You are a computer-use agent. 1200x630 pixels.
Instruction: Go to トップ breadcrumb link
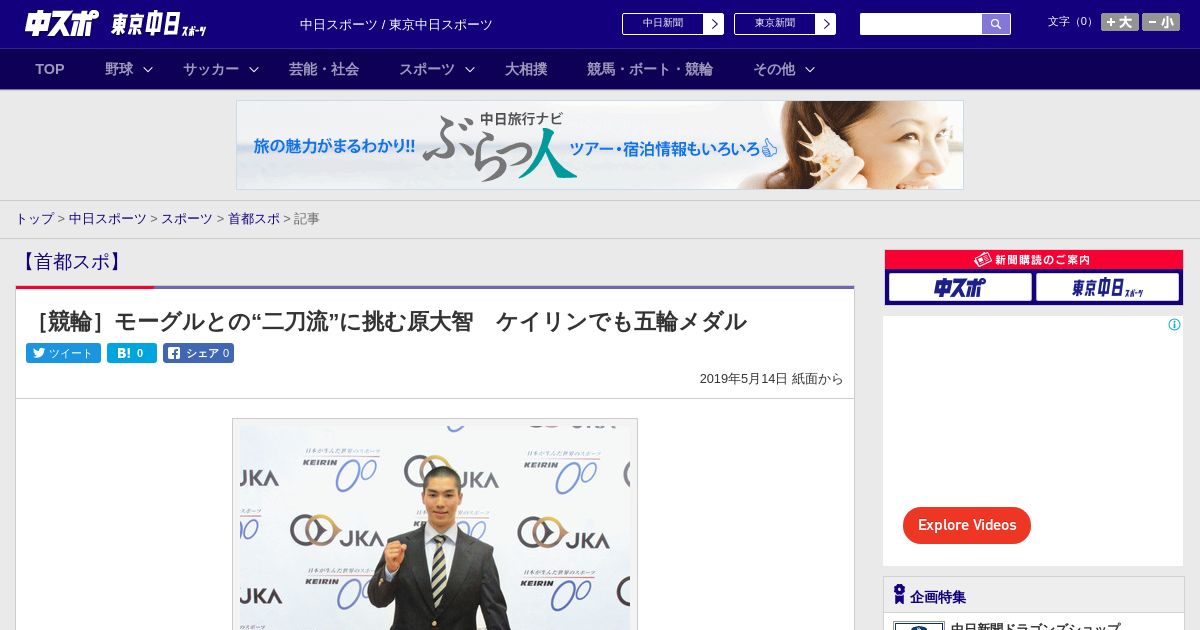[34, 218]
